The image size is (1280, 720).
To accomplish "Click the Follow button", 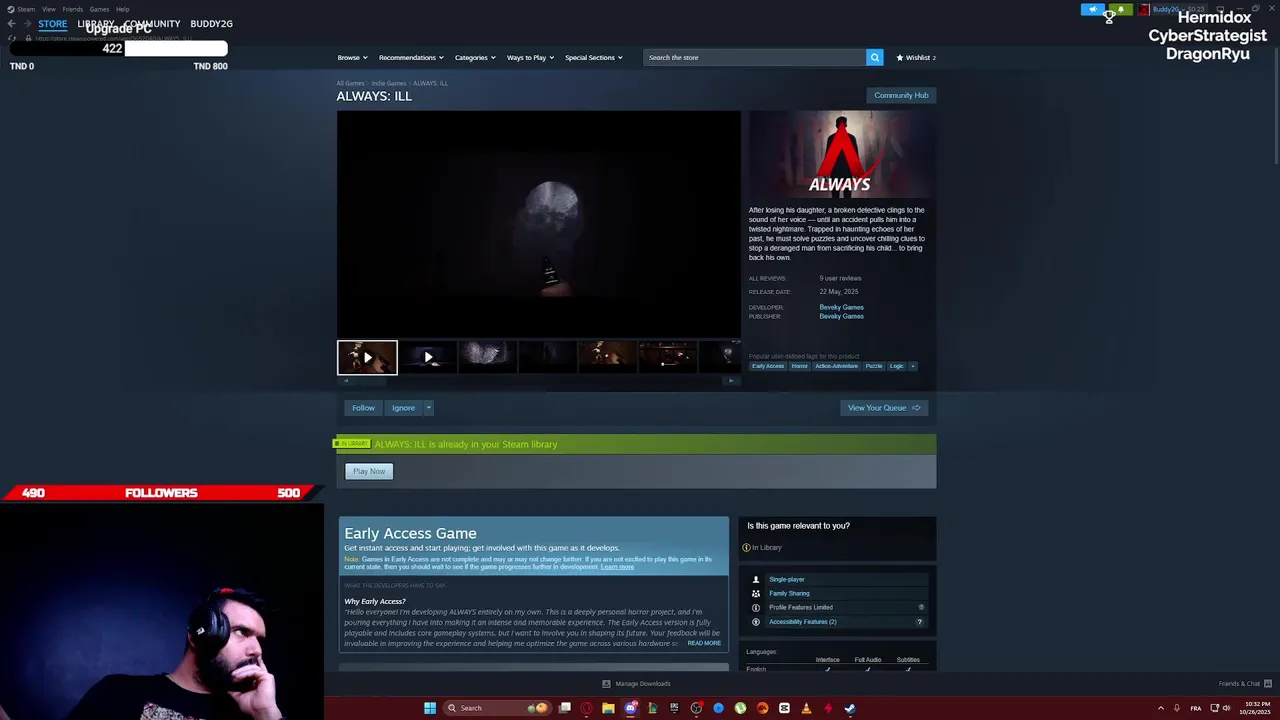I will coord(363,408).
